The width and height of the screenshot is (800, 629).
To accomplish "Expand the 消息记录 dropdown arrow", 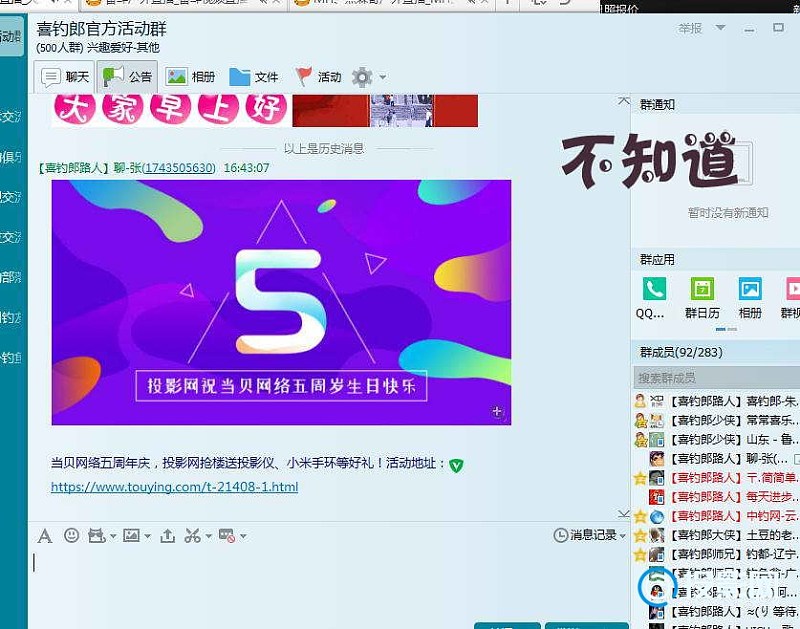I will [x=623, y=536].
